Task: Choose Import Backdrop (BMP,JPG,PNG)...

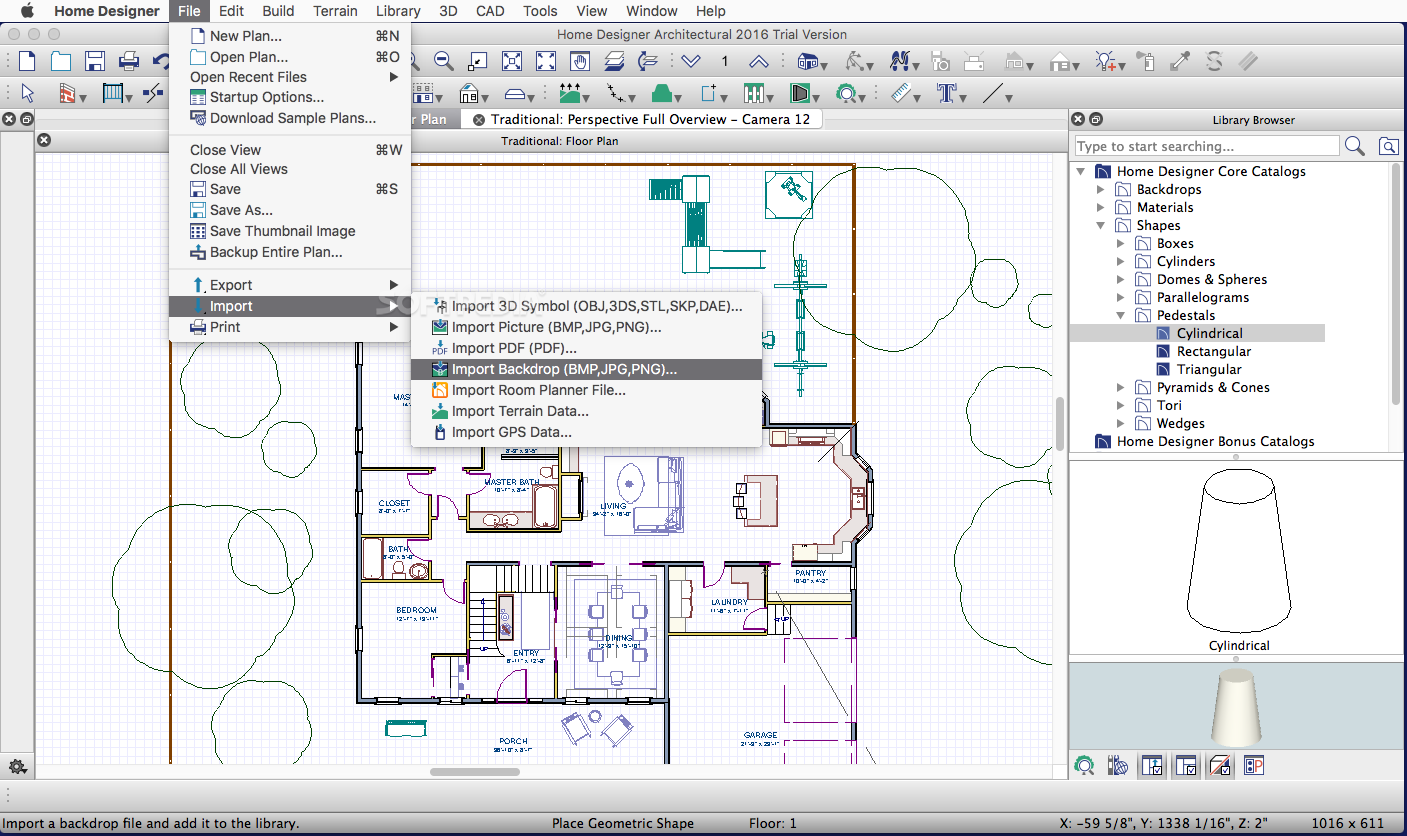Action: pyautogui.click(x=586, y=369)
